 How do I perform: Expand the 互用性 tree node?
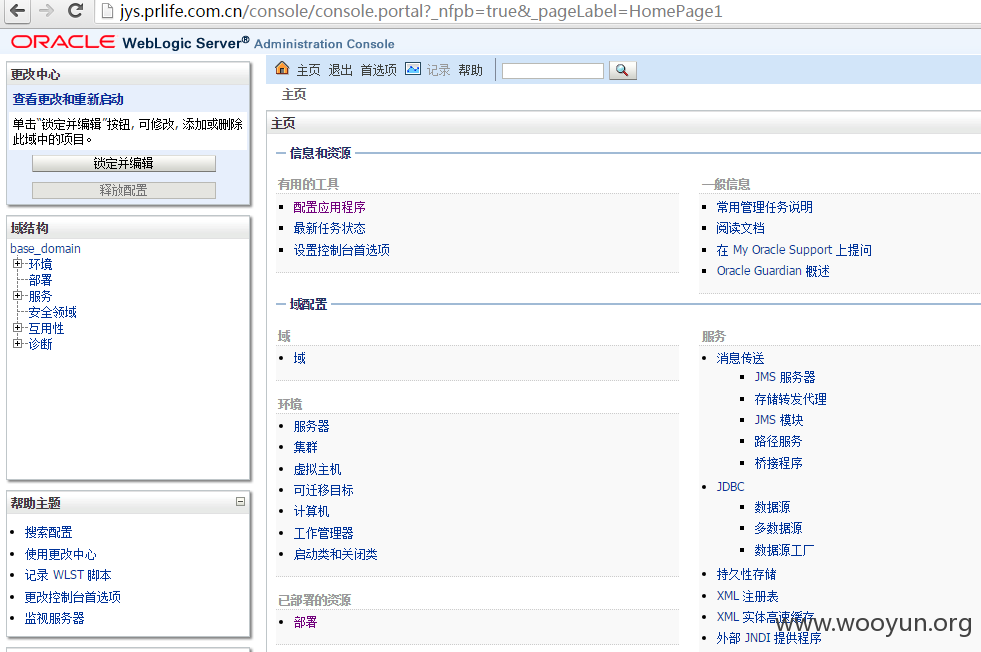[x=18, y=327]
